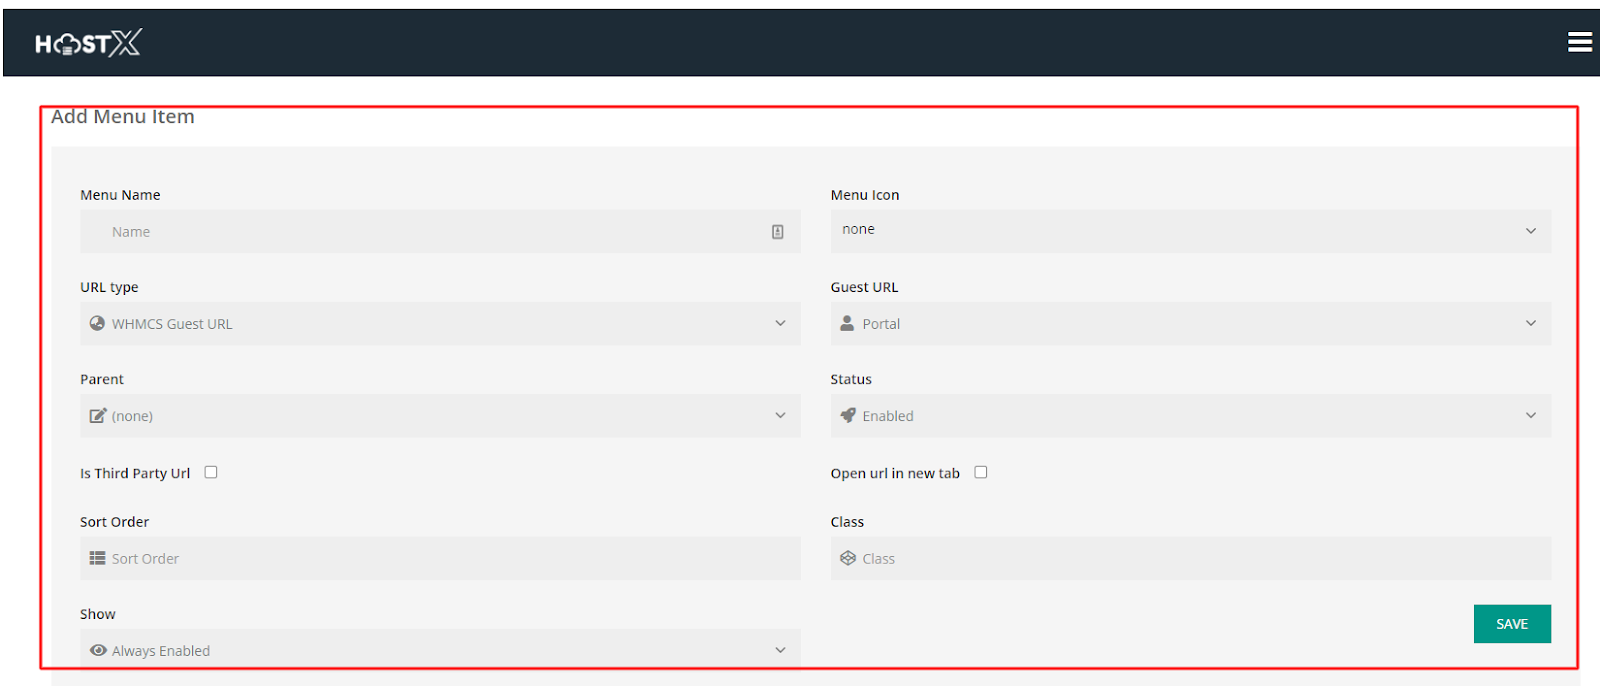Viewport: 1600px width, 686px height.
Task: Click the user icon beside Portal
Action: pyautogui.click(x=847, y=323)
